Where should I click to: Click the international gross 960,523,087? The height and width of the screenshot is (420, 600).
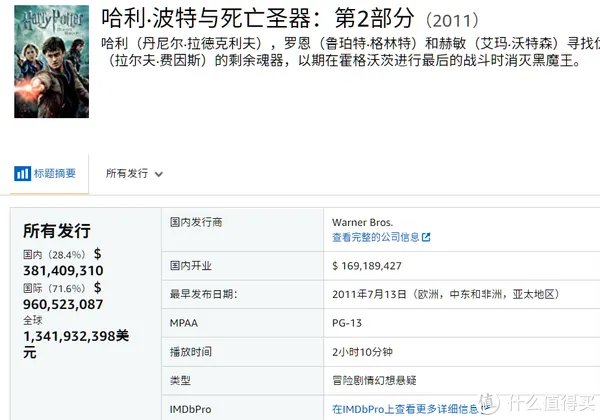63,304
